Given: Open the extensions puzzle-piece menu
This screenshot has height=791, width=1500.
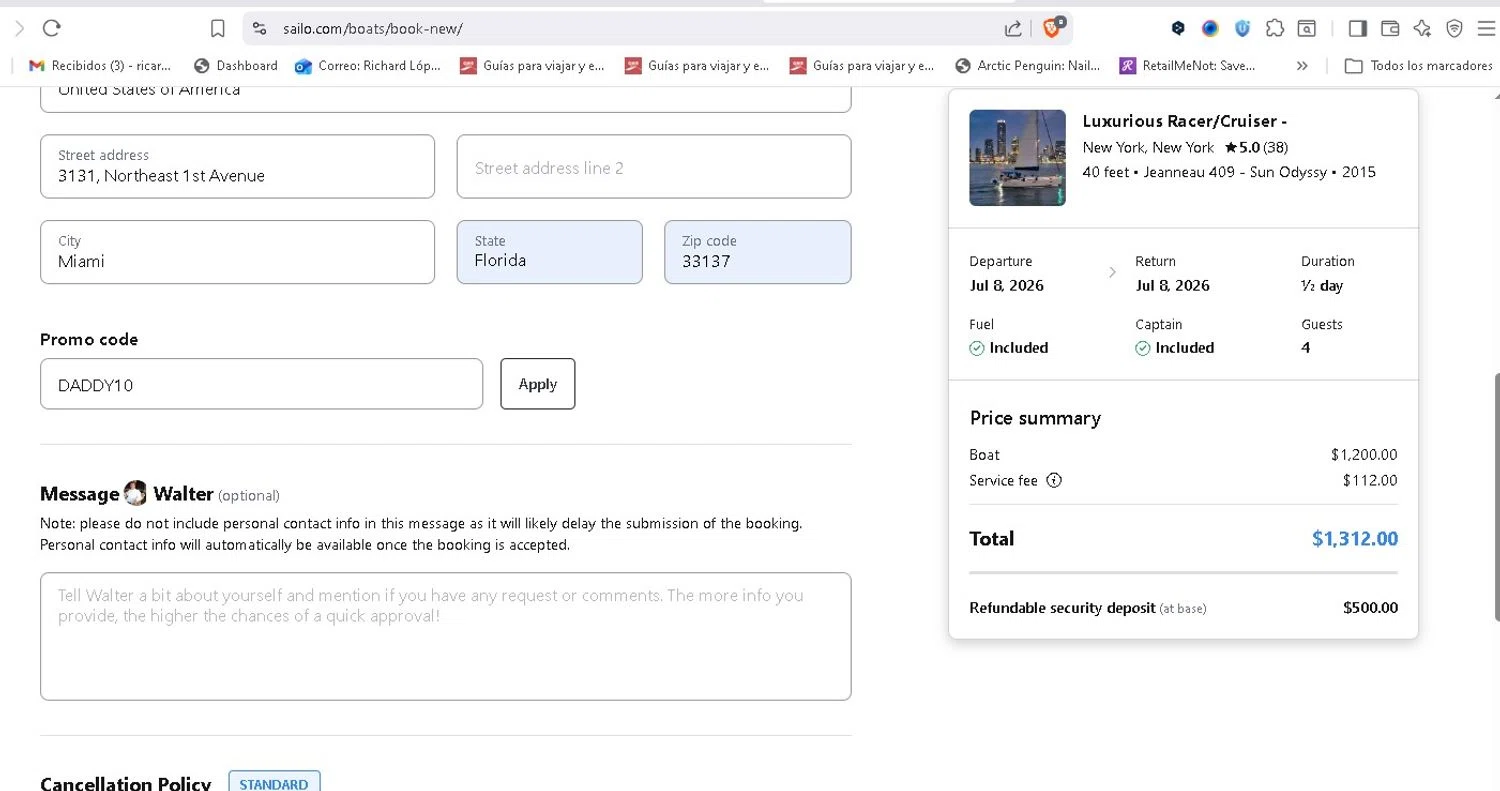Looking at the screenshot, I should tap(1274, 29).
